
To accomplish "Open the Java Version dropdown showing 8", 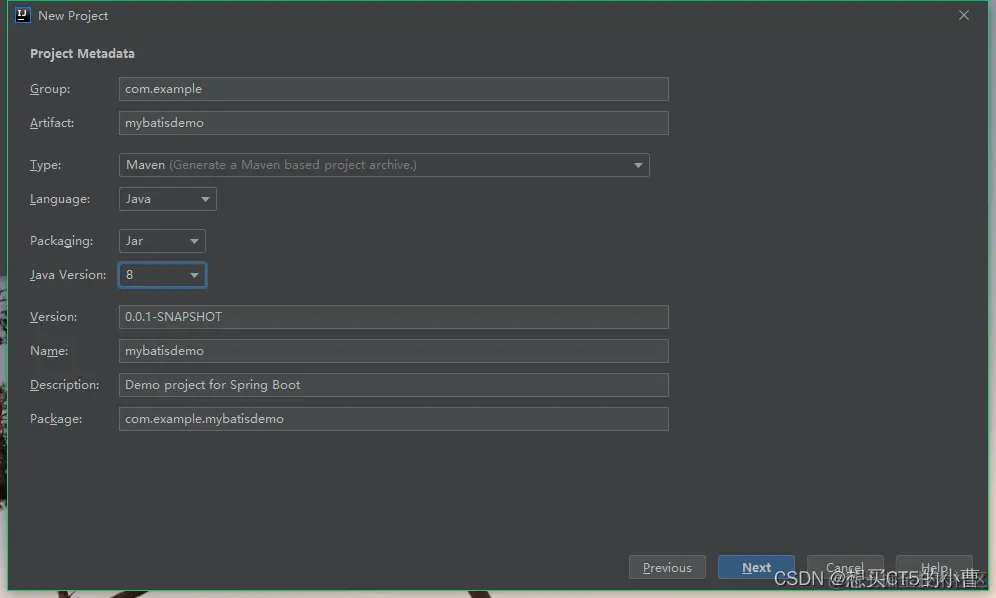I will [x=162, y=275].
